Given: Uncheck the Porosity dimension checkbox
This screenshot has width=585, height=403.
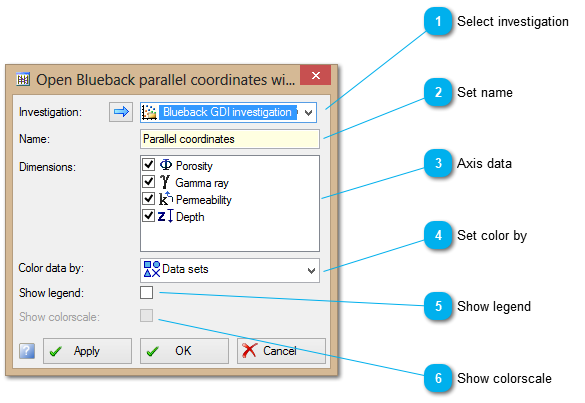Looking at the screenshot, I should click(148, 164).
